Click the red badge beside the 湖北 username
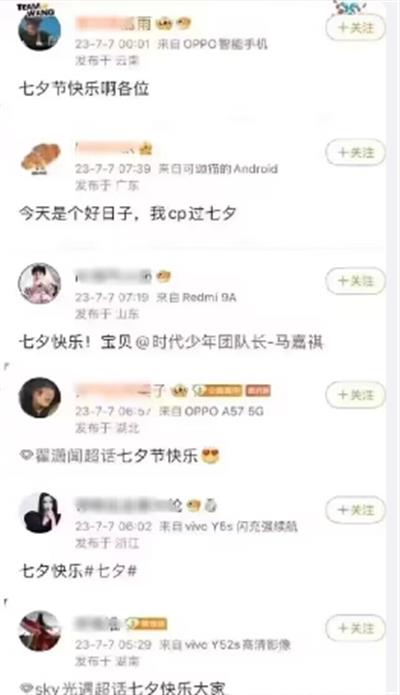Viewport: 400px width, 695px height. point(258,390)
